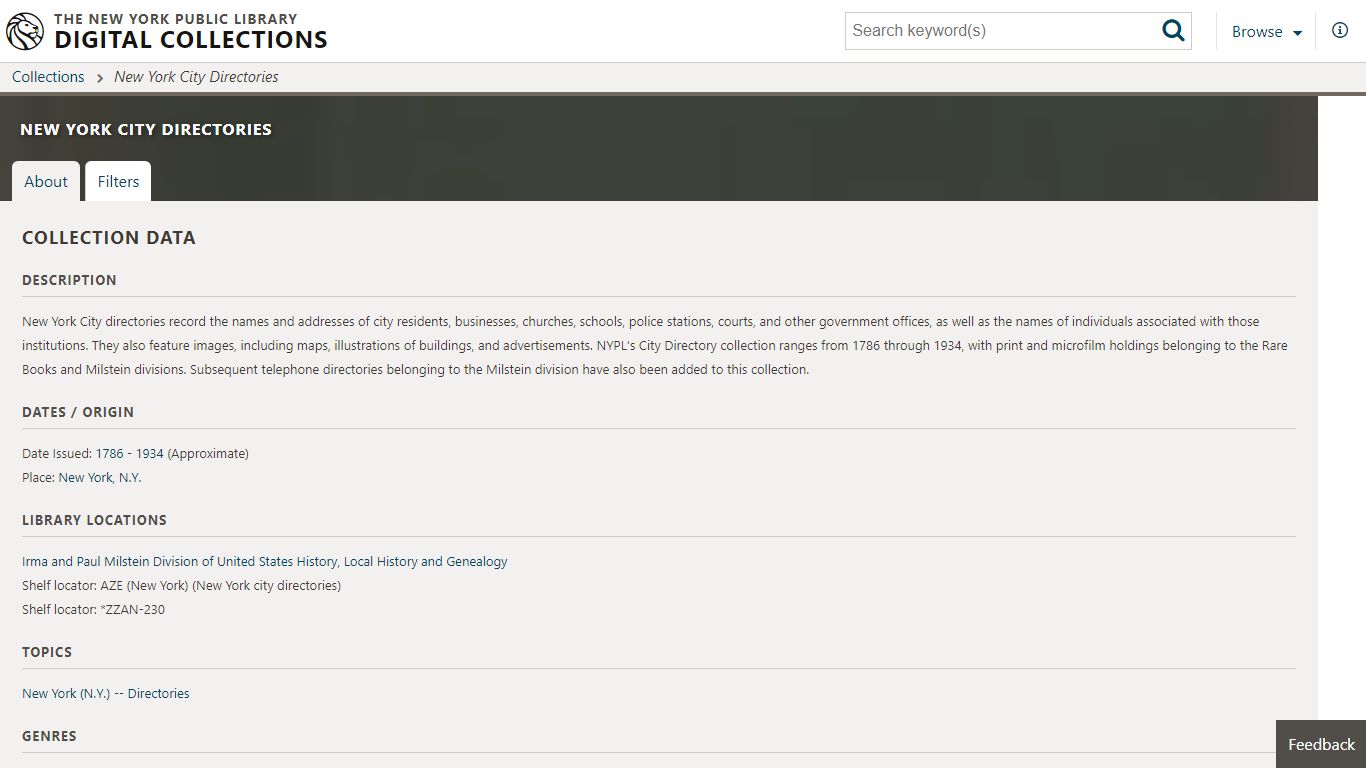Select Shelf locator *ZZAN-230 text
1366x768 pixels.
coord(93,610)
